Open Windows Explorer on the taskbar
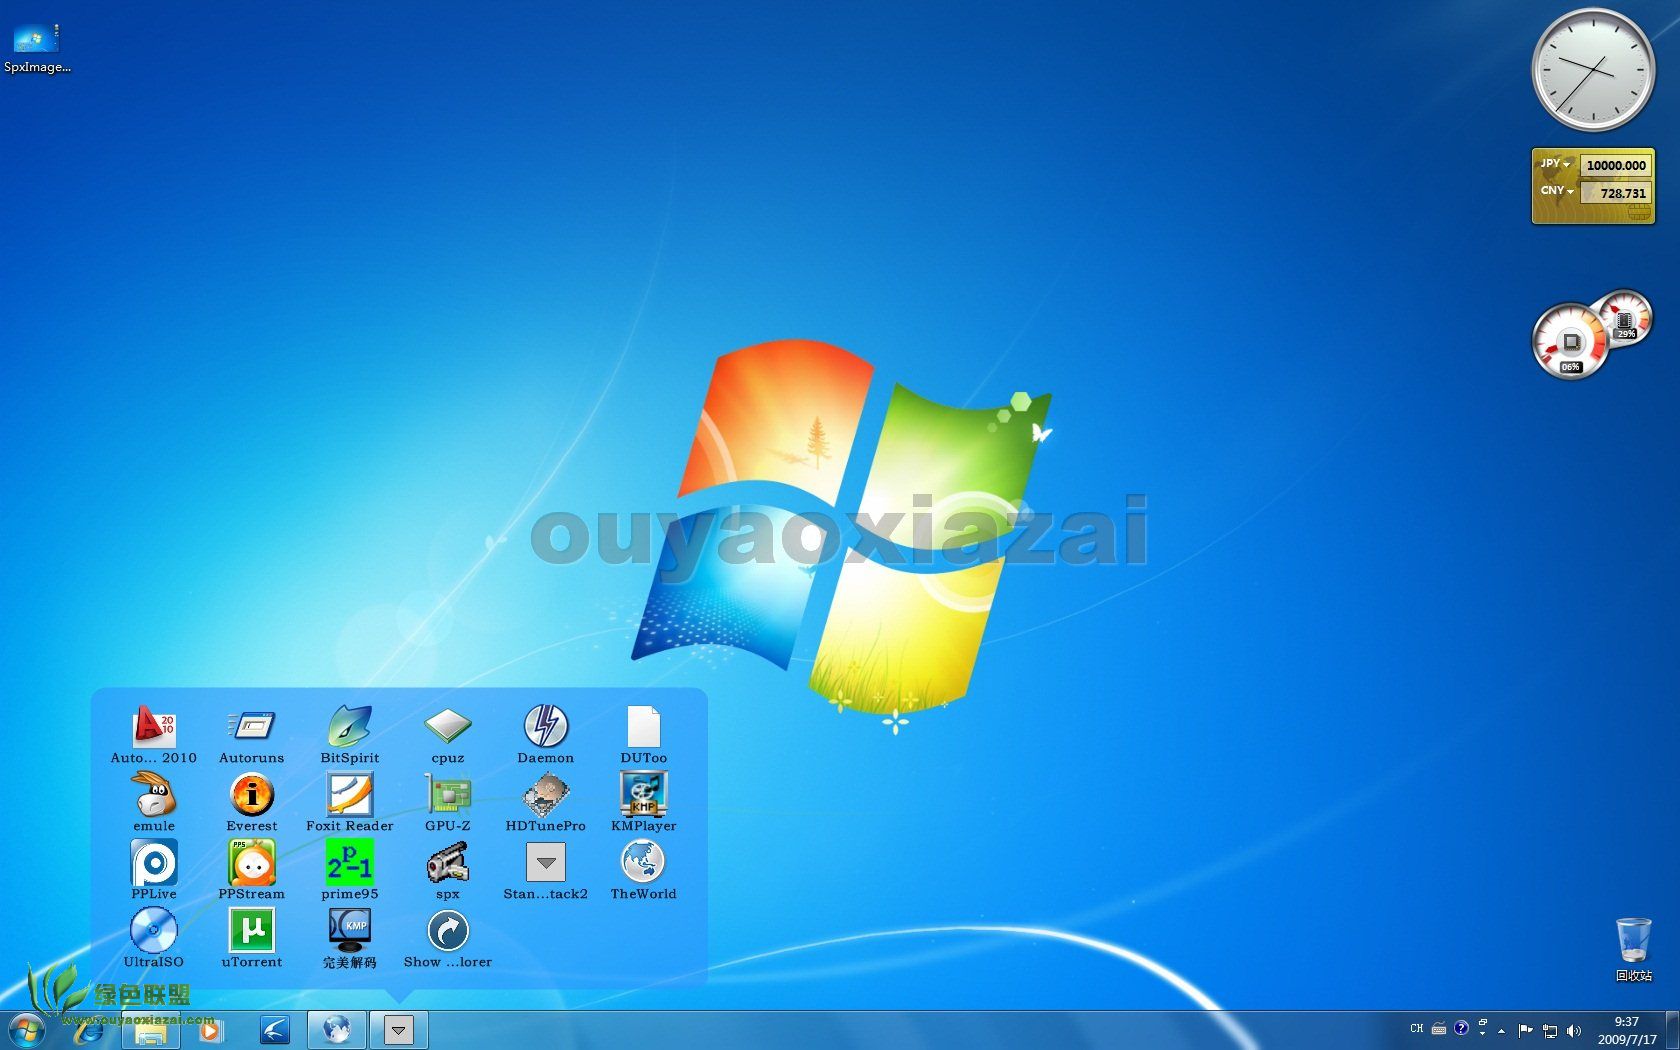This screenshot has height=1050, width=1680. tap(150, 1030)
